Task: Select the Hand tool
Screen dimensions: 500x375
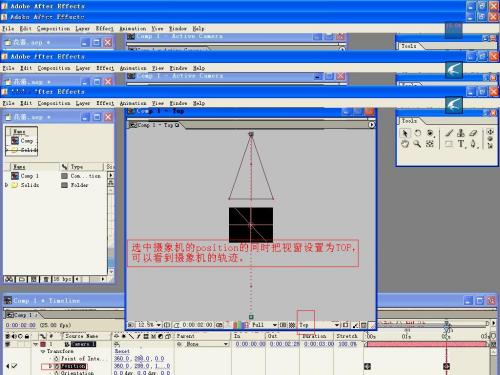Action: coord(405,144)
